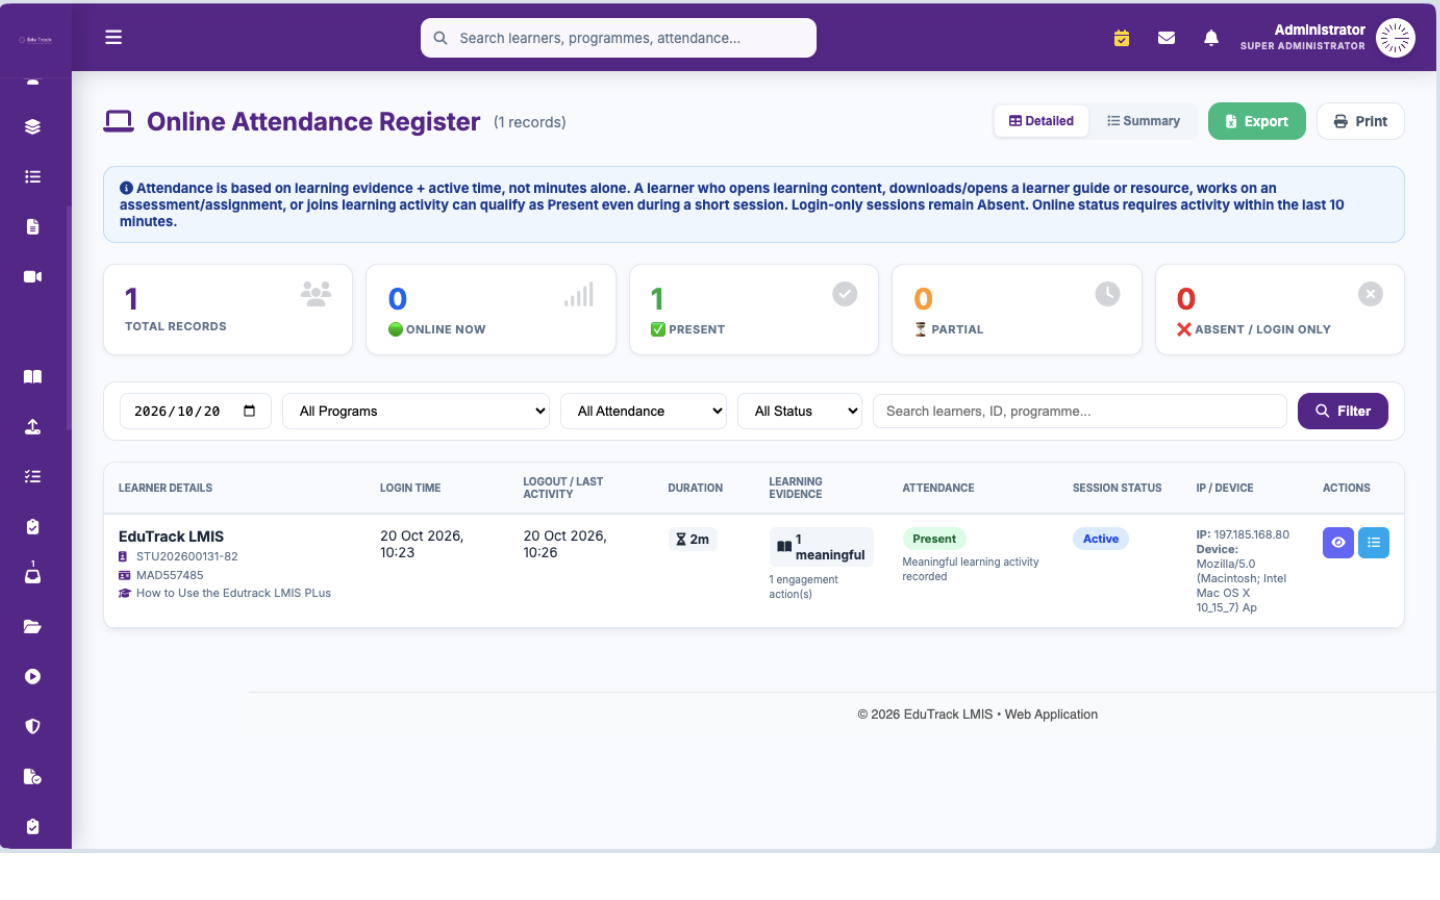
Task: Focus the top search learners, programmes field
Action: coord(618,38)
